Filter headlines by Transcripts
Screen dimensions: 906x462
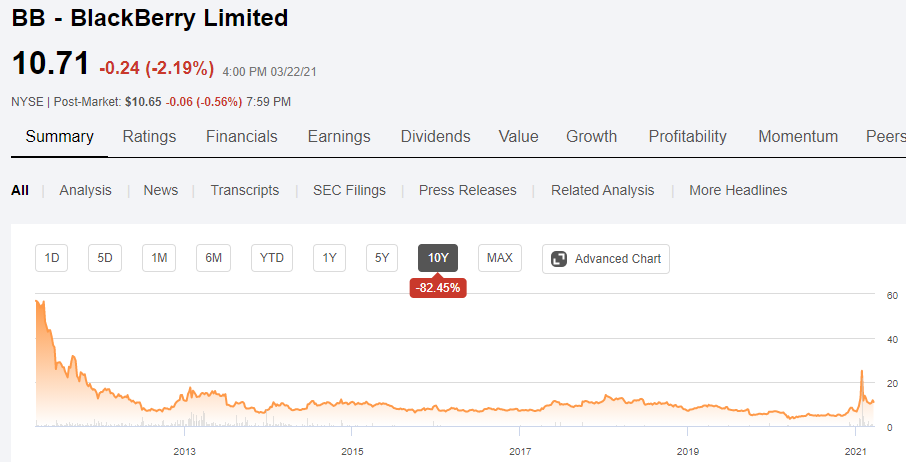[245, 190]
